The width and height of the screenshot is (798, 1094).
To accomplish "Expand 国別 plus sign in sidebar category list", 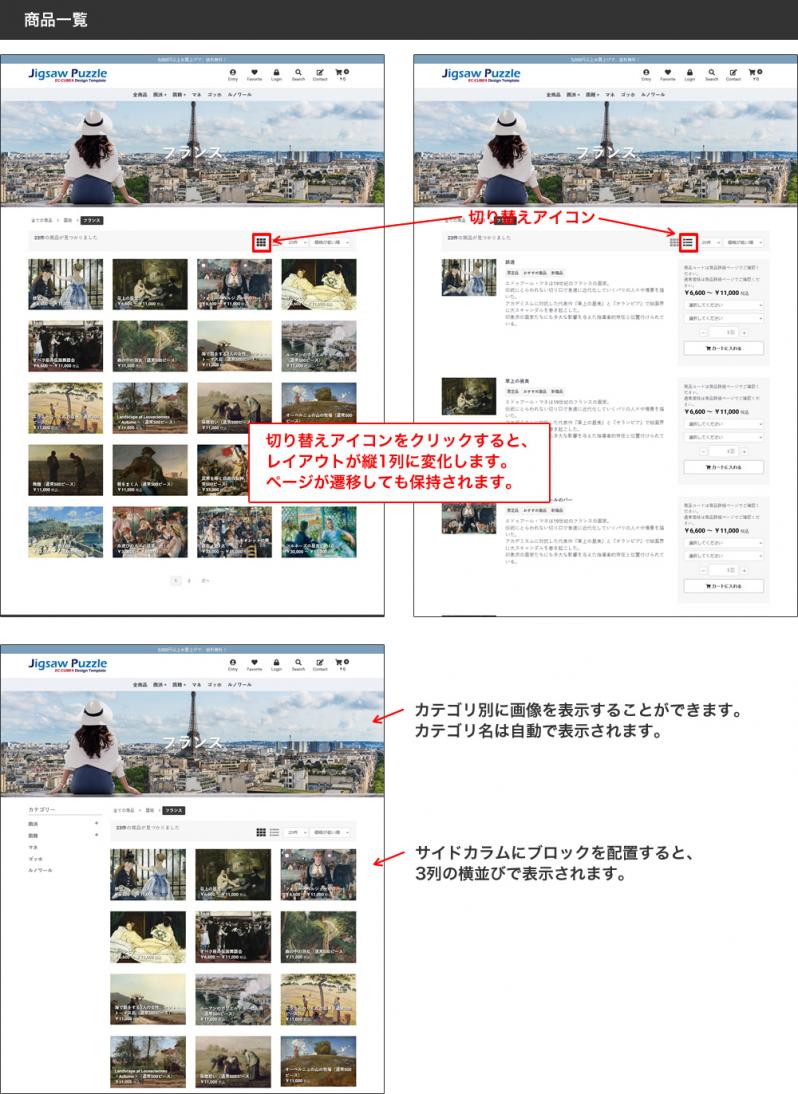I will 96,834.
